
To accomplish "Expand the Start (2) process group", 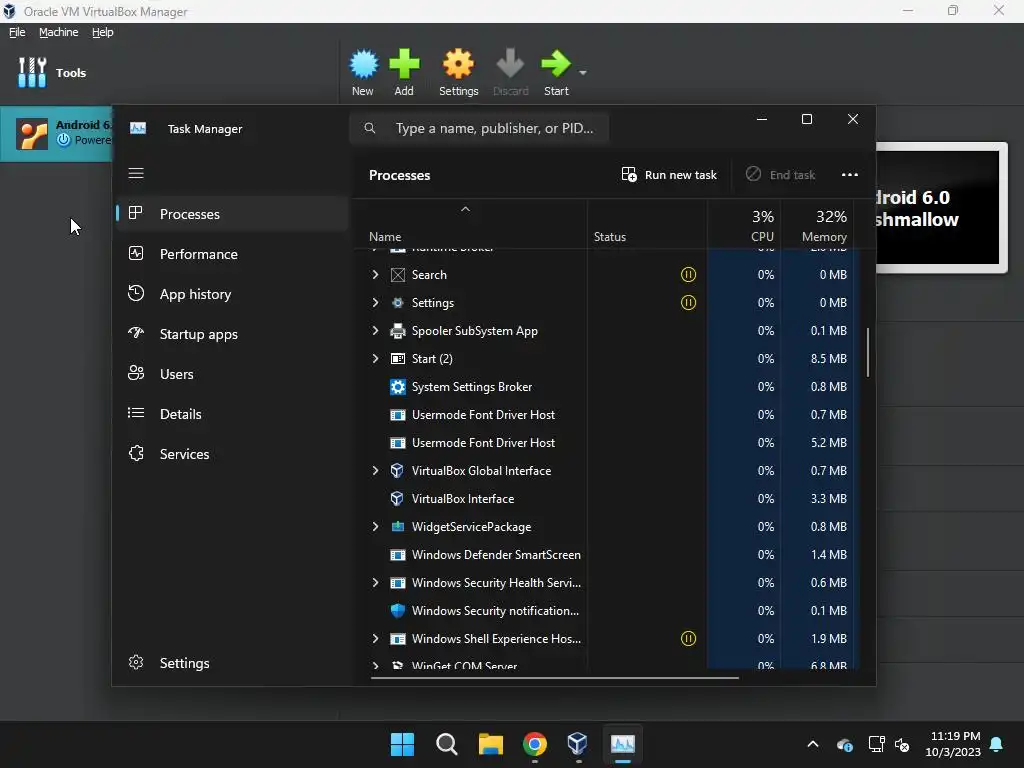I will pyautogui.click(x=376, y=359).
